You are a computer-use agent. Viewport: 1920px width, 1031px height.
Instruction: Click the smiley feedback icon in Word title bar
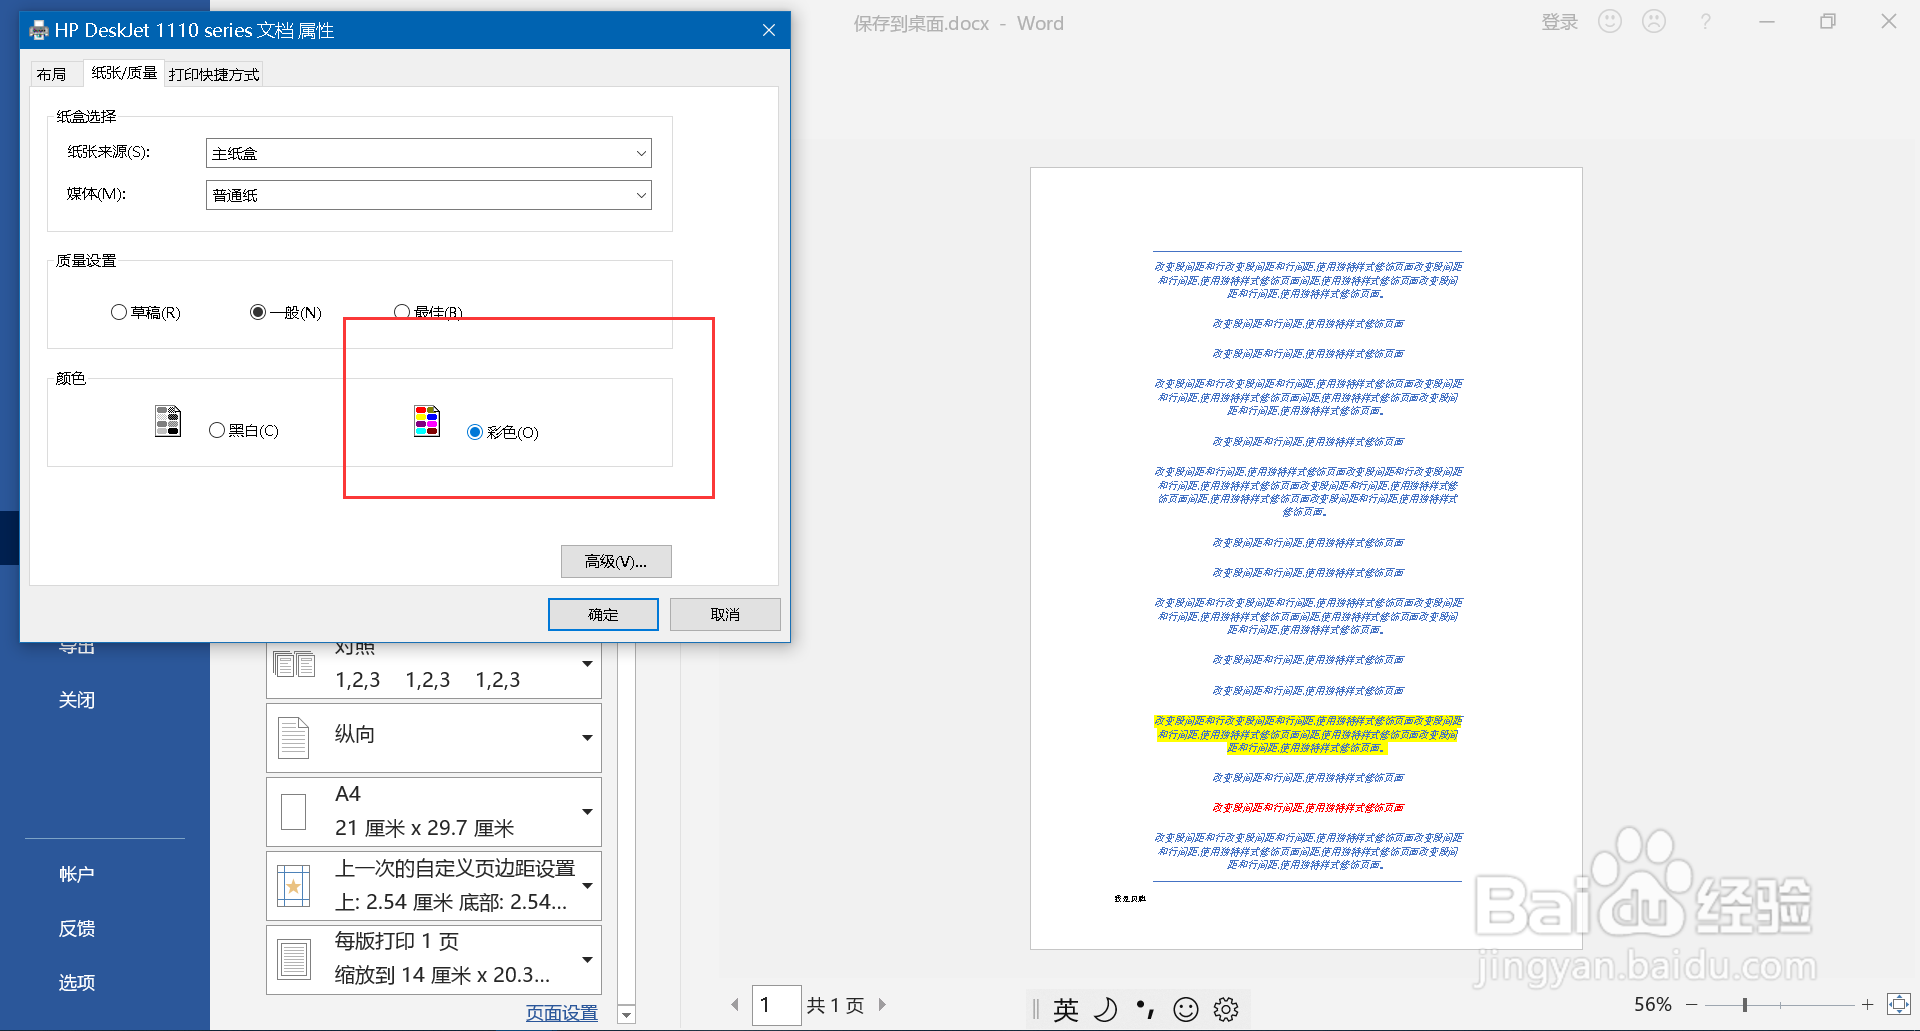click(1610, 21)
